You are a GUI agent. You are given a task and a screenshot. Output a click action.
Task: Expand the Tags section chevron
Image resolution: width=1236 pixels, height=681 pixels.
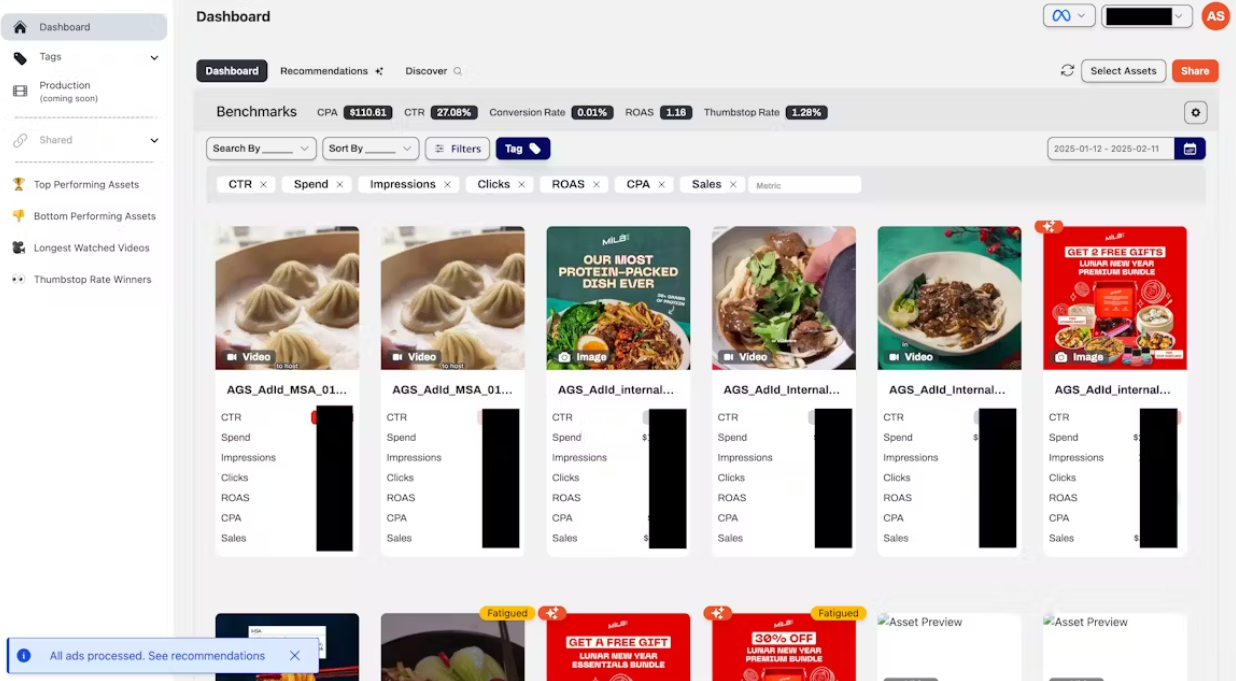point(154,58)
